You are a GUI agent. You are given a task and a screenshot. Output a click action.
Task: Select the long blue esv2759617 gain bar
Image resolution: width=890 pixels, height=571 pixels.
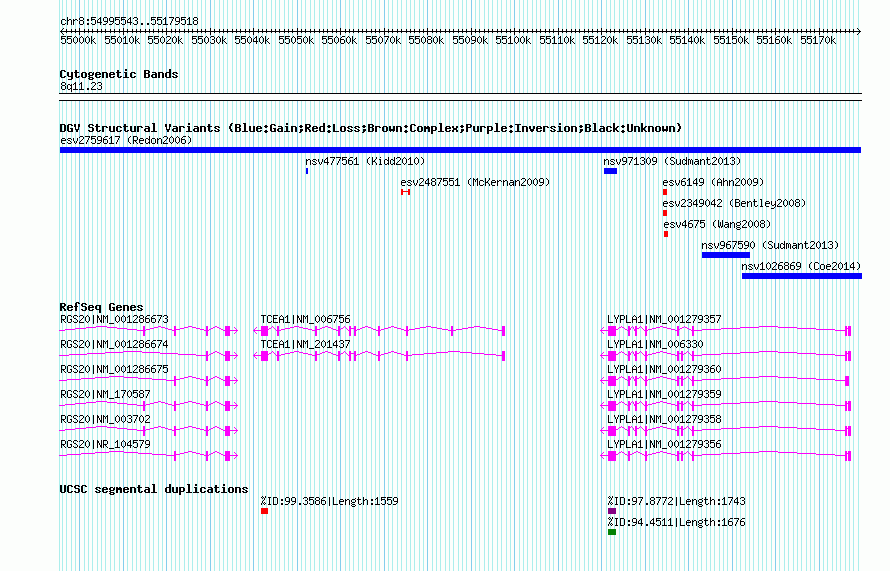click(x=460, y=150)
